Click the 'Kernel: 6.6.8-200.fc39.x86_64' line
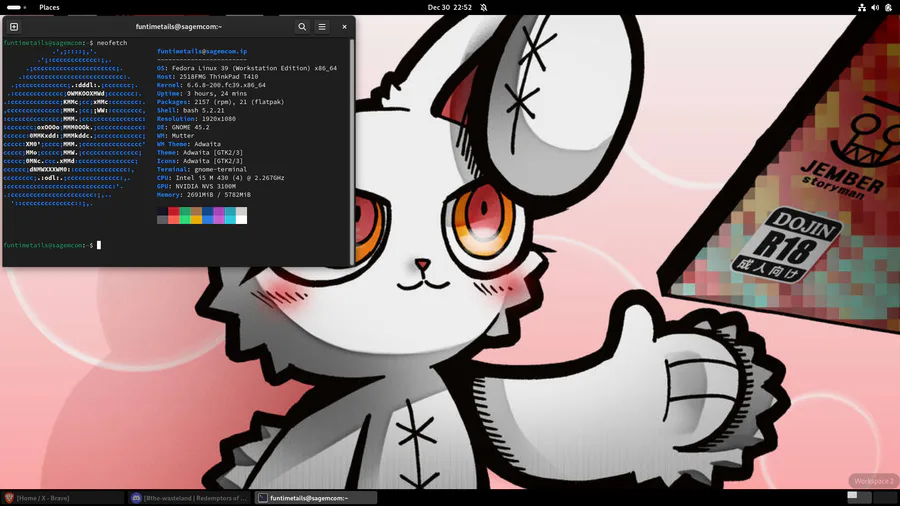900x506 pixels. point(211,85)
